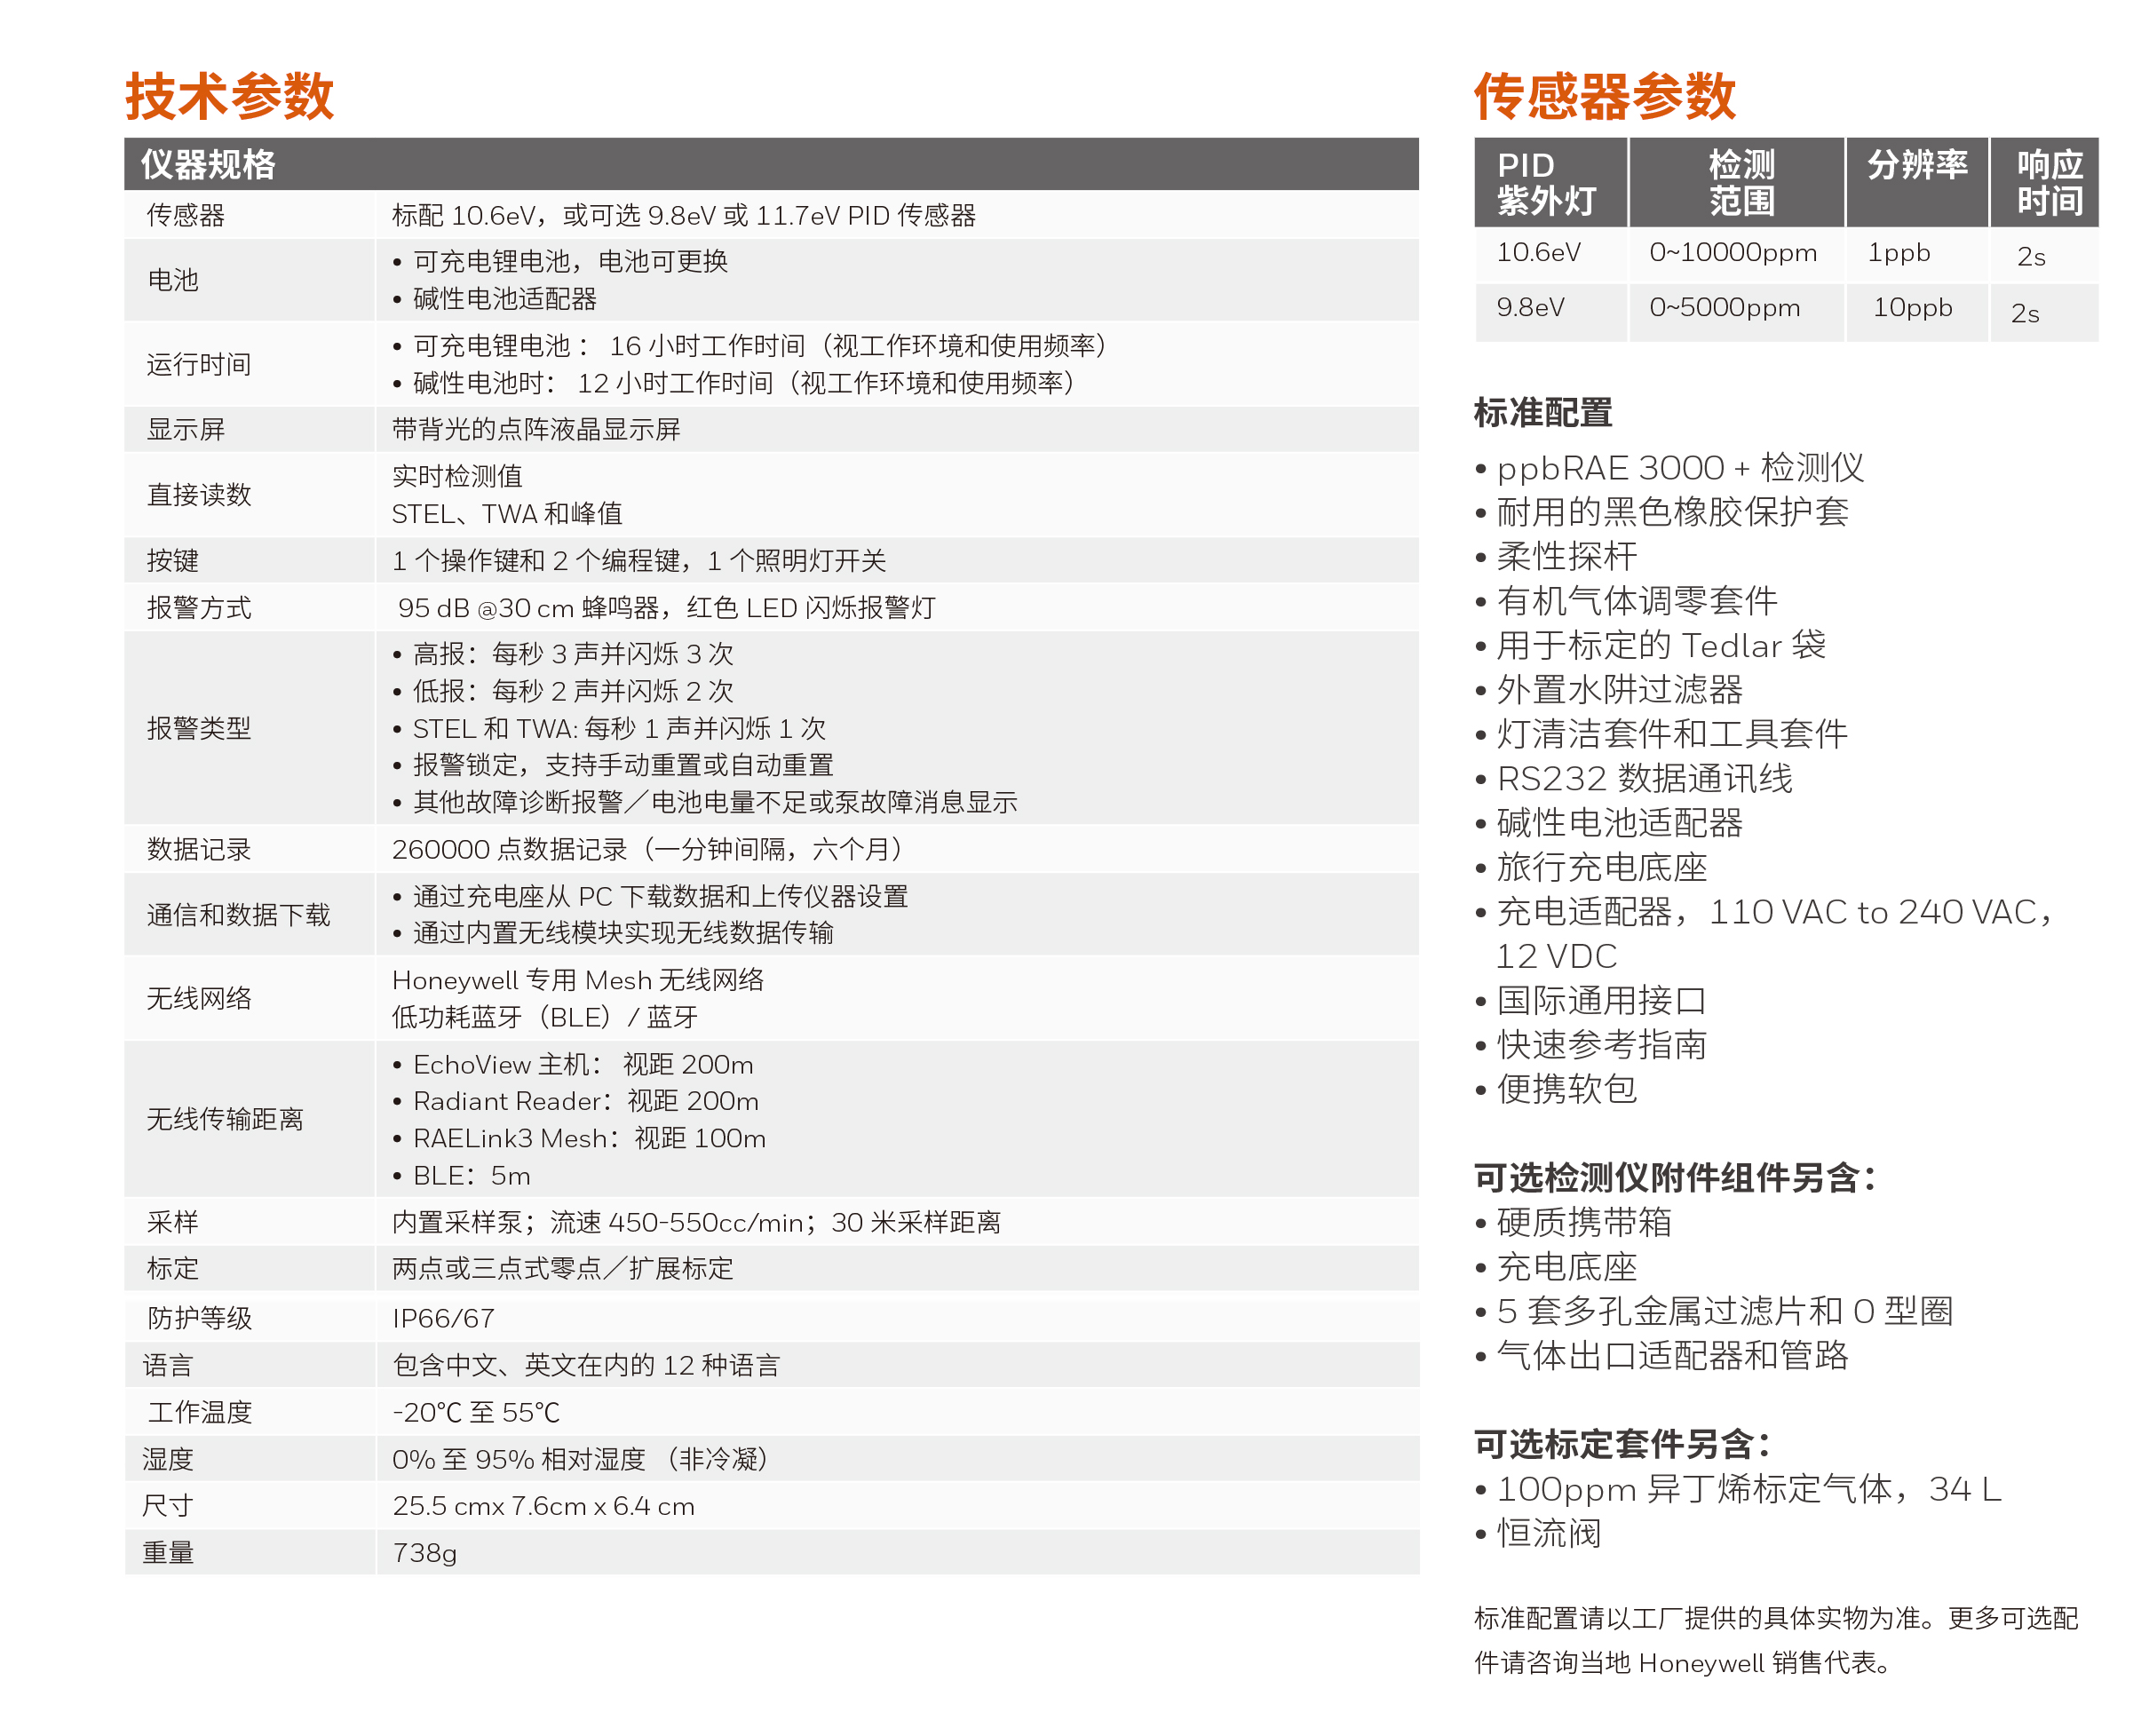Click the IP66/67 protection rating value
This screenshot has width=2149, height=1736.
tap(443, 1318)
